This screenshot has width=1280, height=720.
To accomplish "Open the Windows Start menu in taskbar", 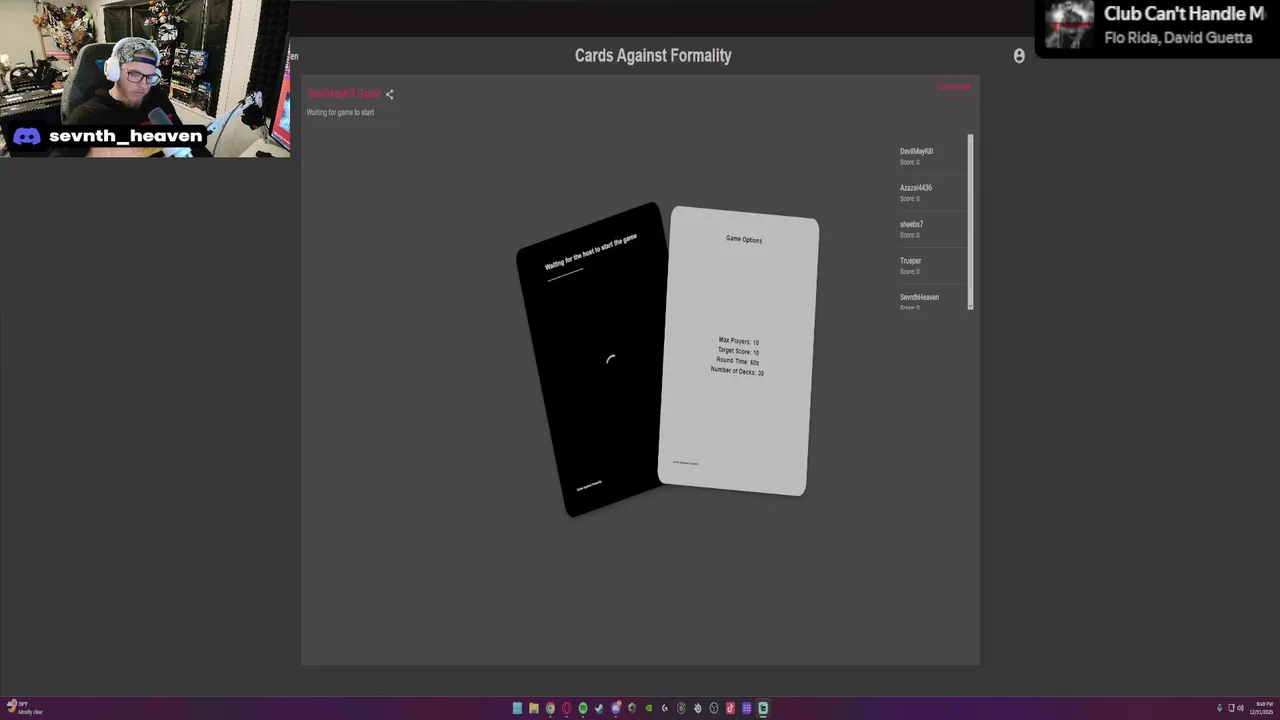I will point(517,708).
